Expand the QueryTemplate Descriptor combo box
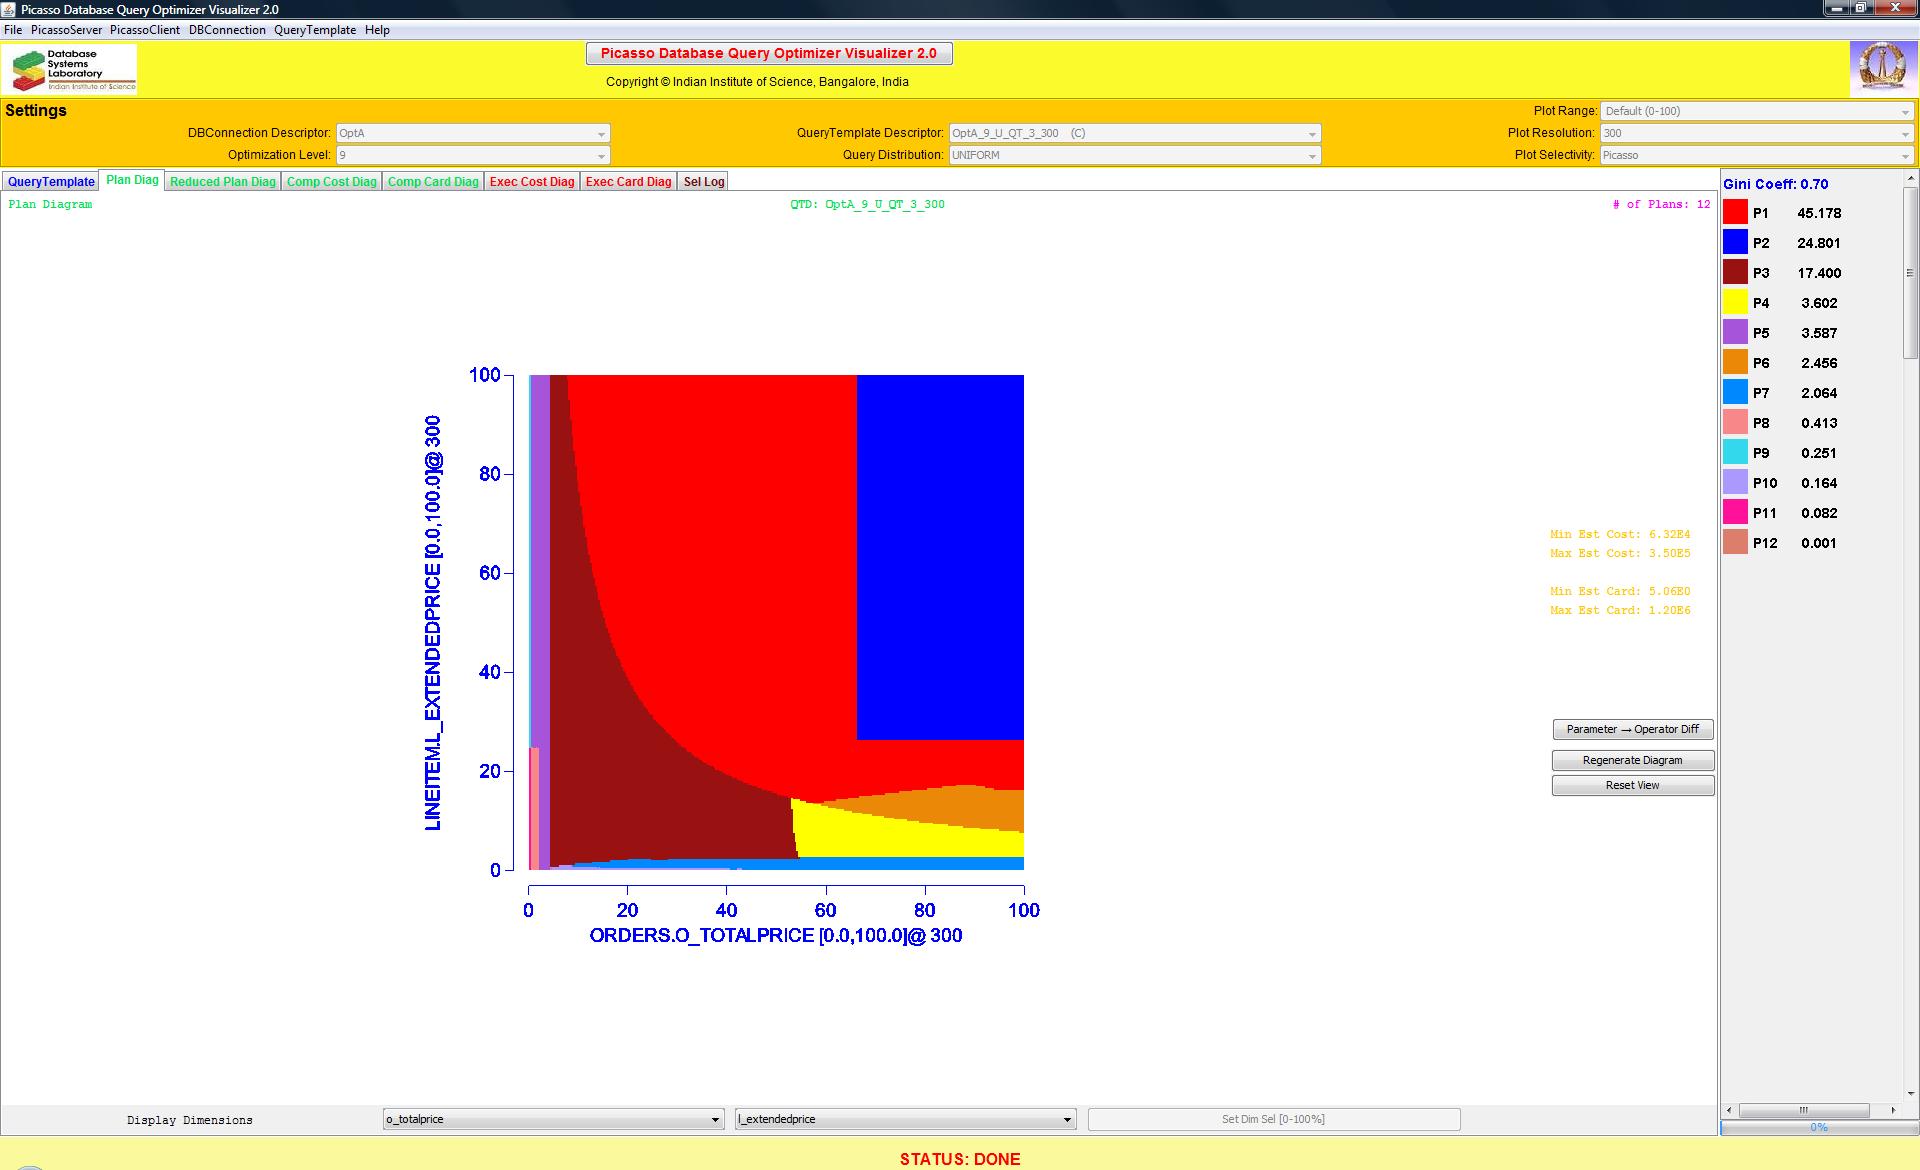The height and width of the screenshot is (1170, 1920). [1134, 133]
